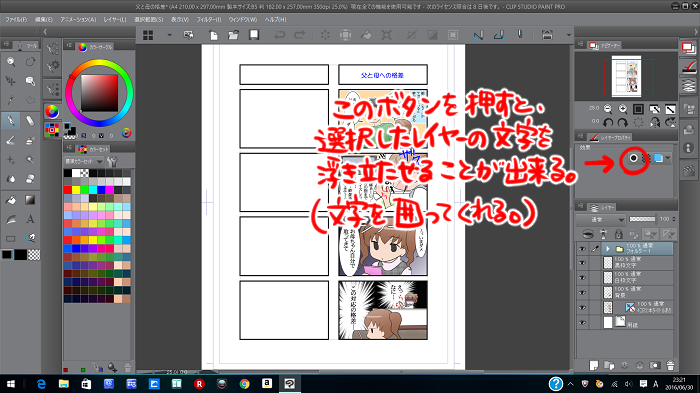The image size is (700, 393).
Task: Open the フィルター(I) menu
Action: coord(208,20)
